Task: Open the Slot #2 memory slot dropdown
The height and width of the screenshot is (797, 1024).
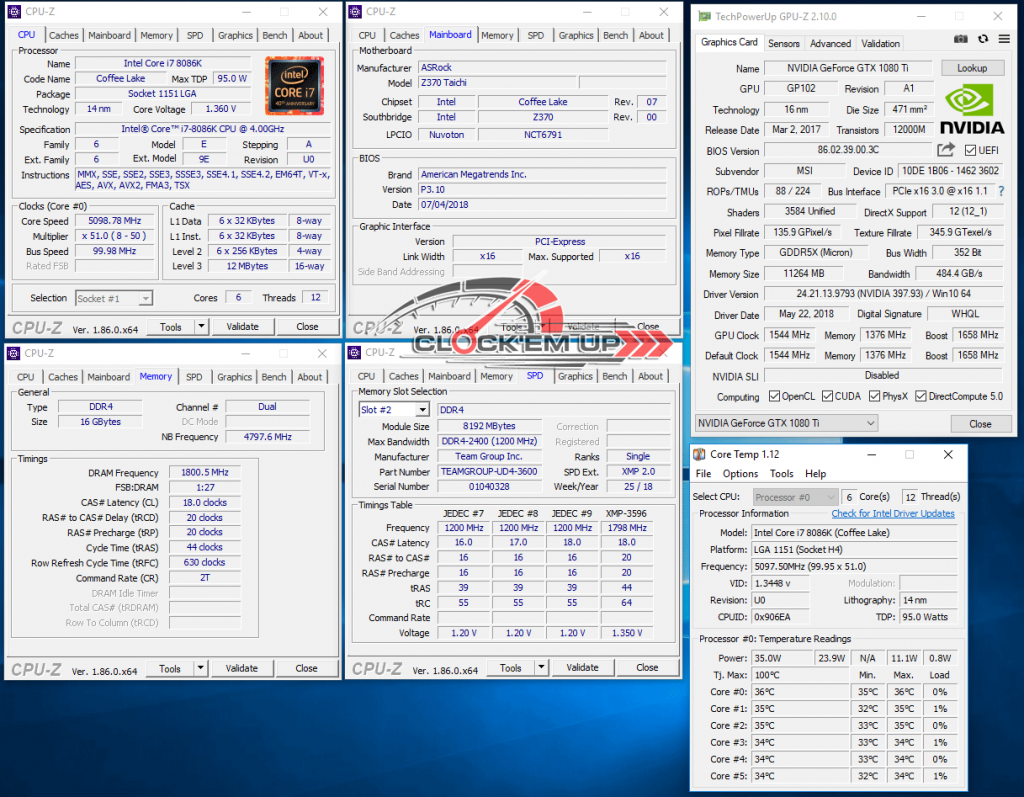Action: click(x=421, y=410)
